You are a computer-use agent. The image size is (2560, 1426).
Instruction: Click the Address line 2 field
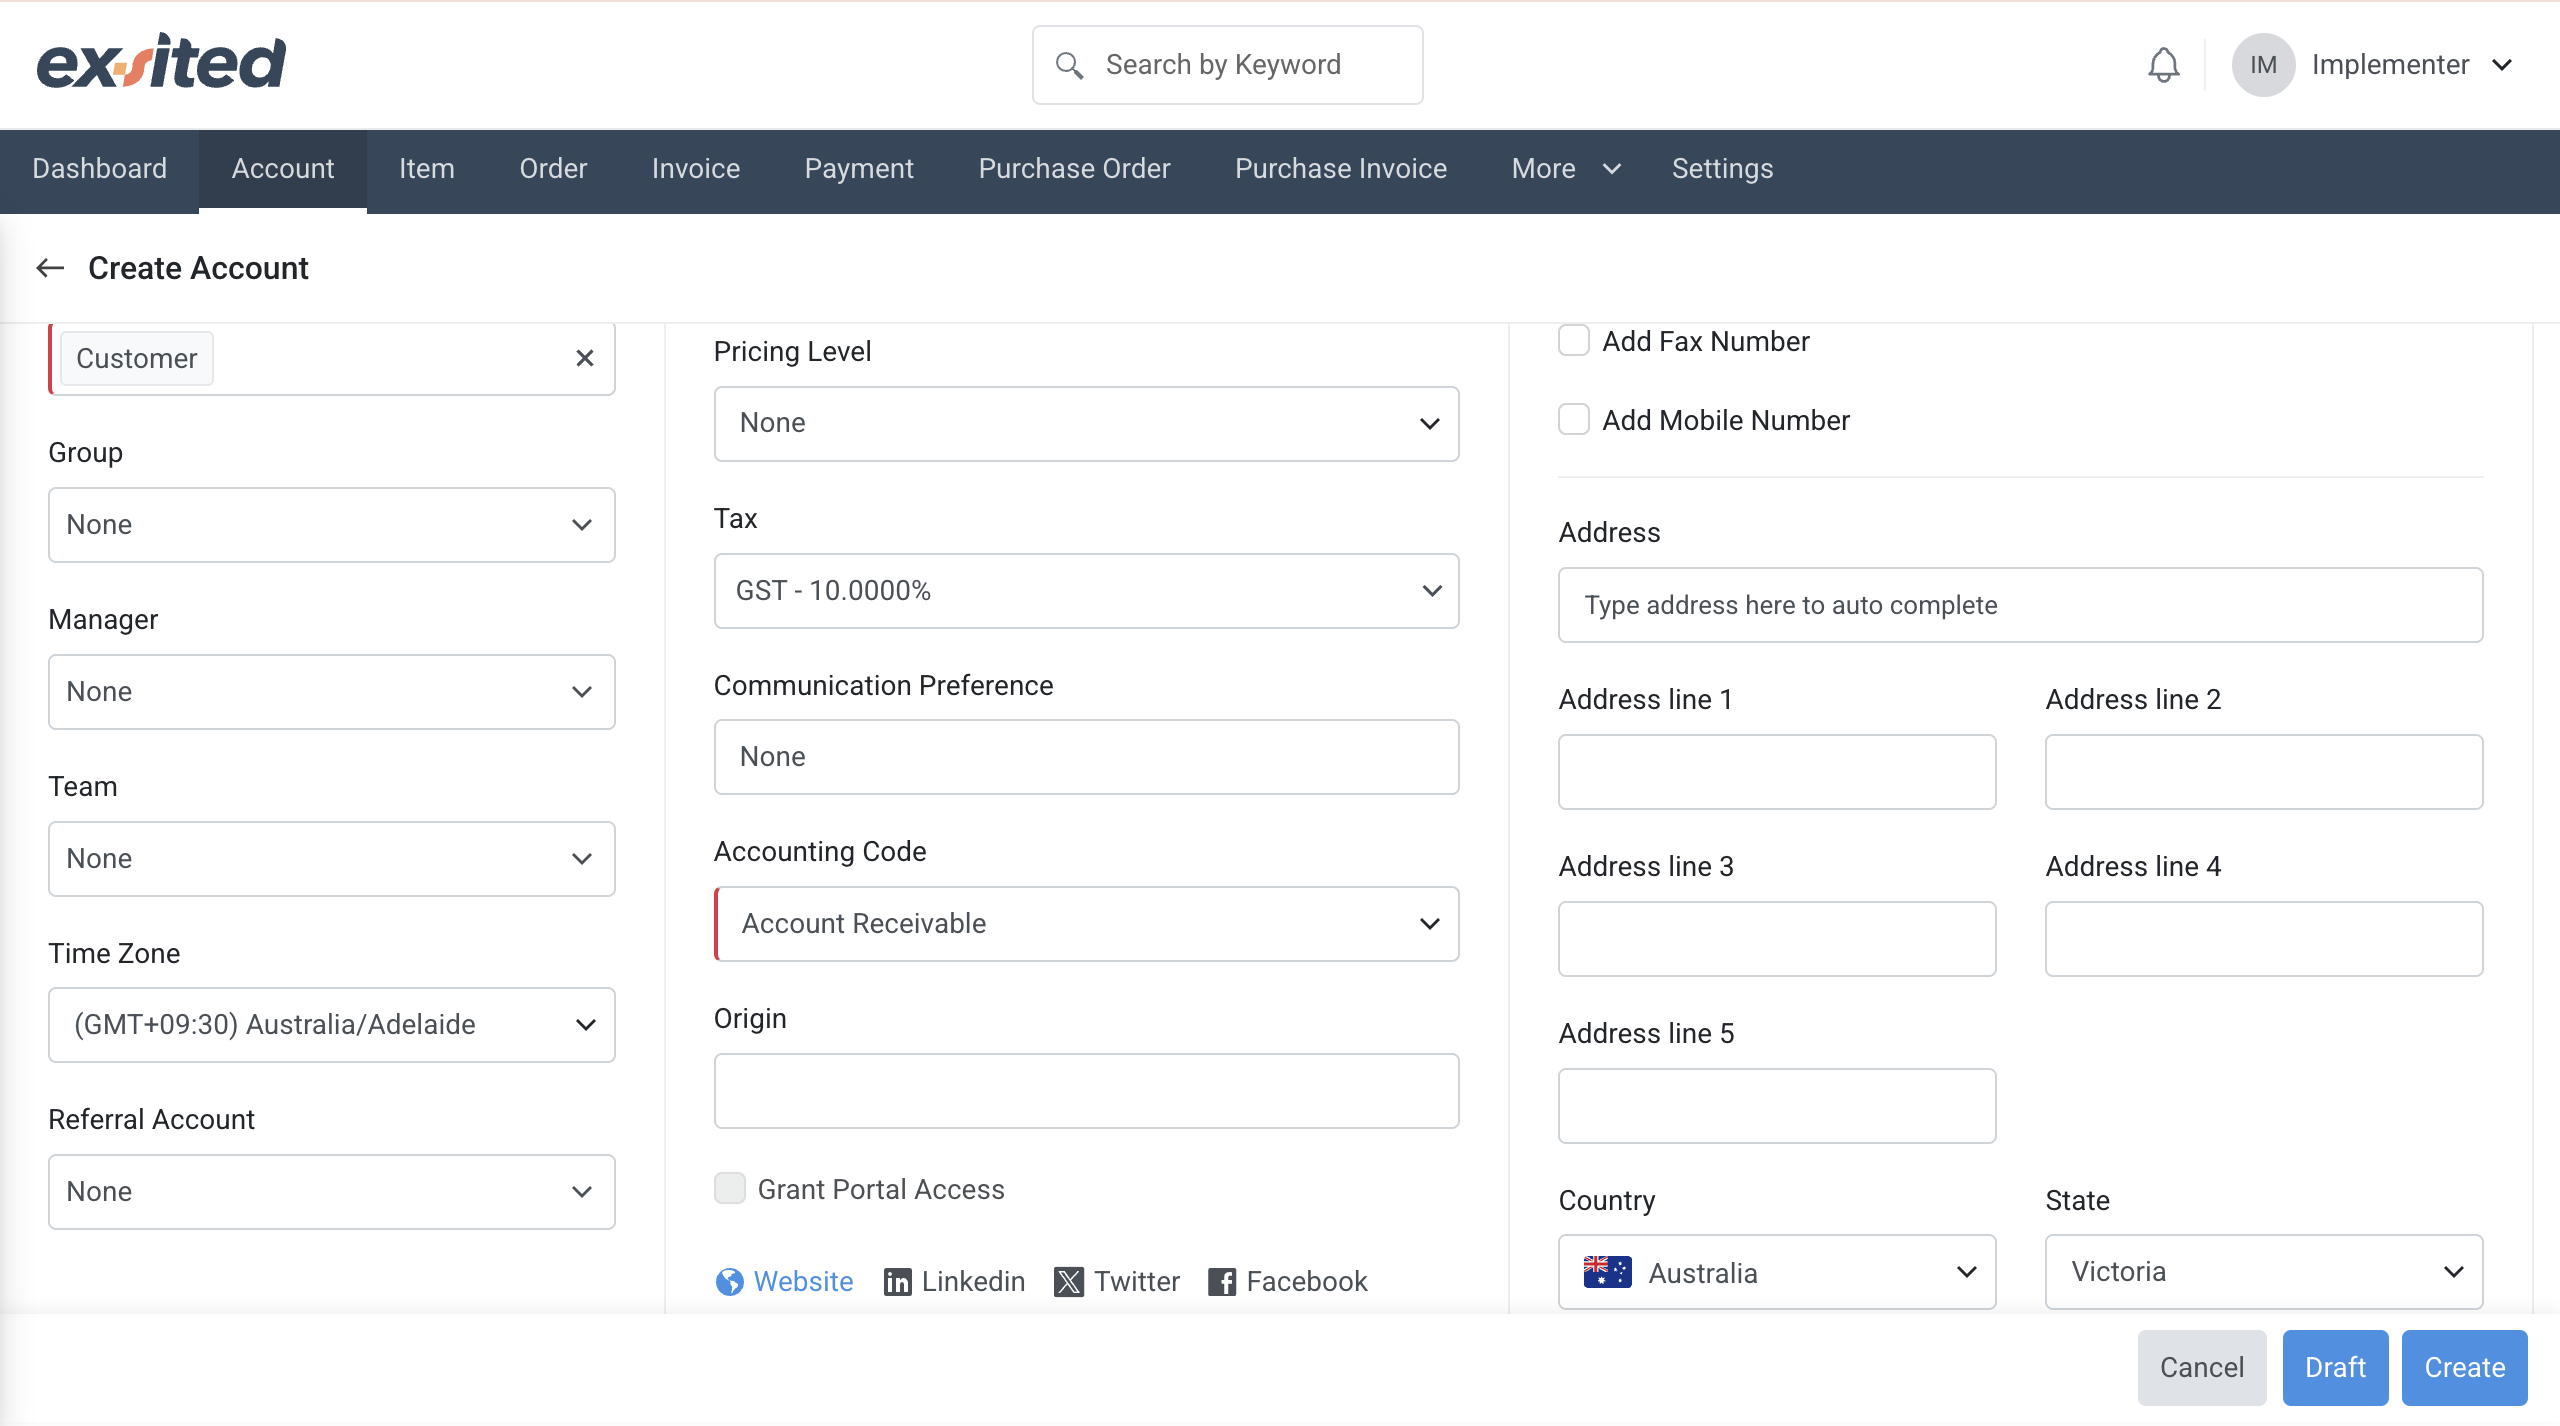2264,772
